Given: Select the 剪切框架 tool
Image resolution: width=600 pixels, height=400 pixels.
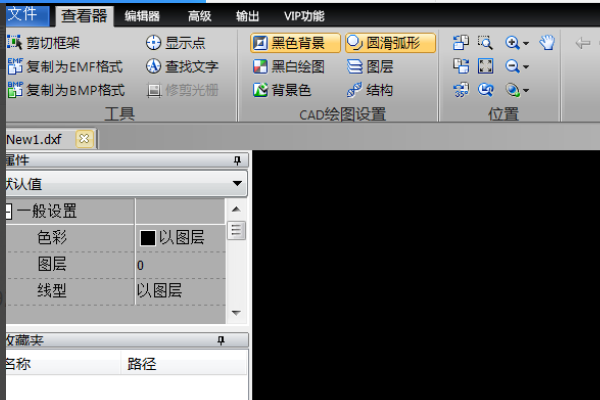Looking at the screenshot, I should coord(44,43).
